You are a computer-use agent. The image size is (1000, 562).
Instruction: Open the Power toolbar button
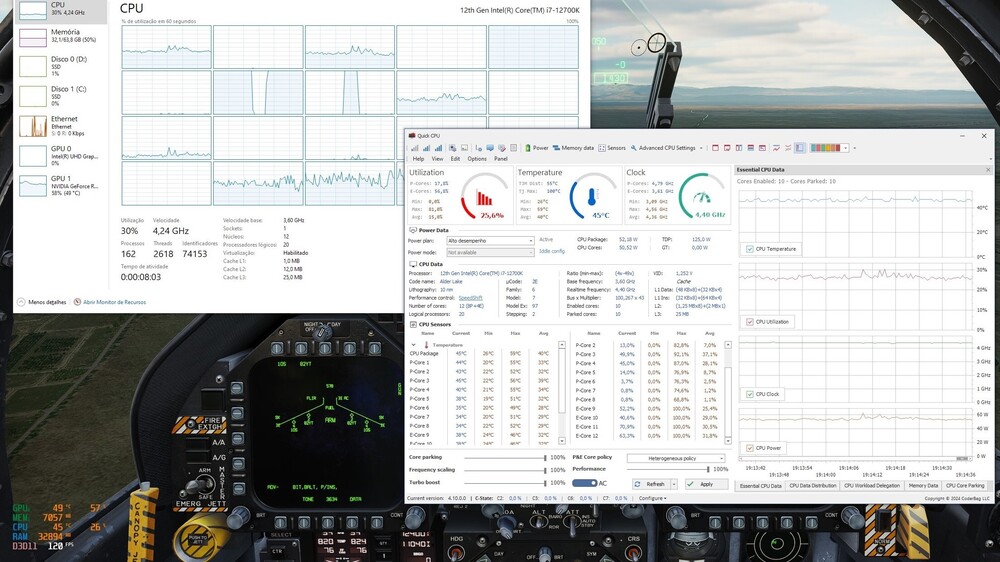(x=537, y=147)
